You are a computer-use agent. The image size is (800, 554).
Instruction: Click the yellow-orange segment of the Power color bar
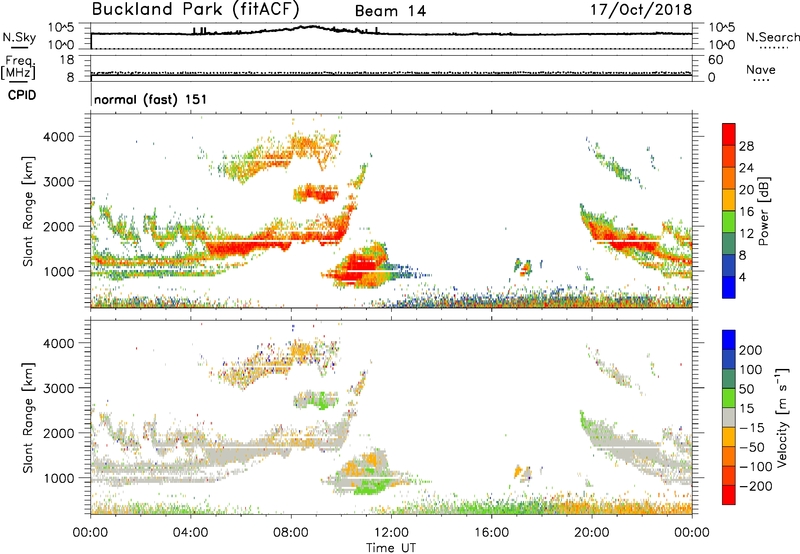click(x=729, y=199)
